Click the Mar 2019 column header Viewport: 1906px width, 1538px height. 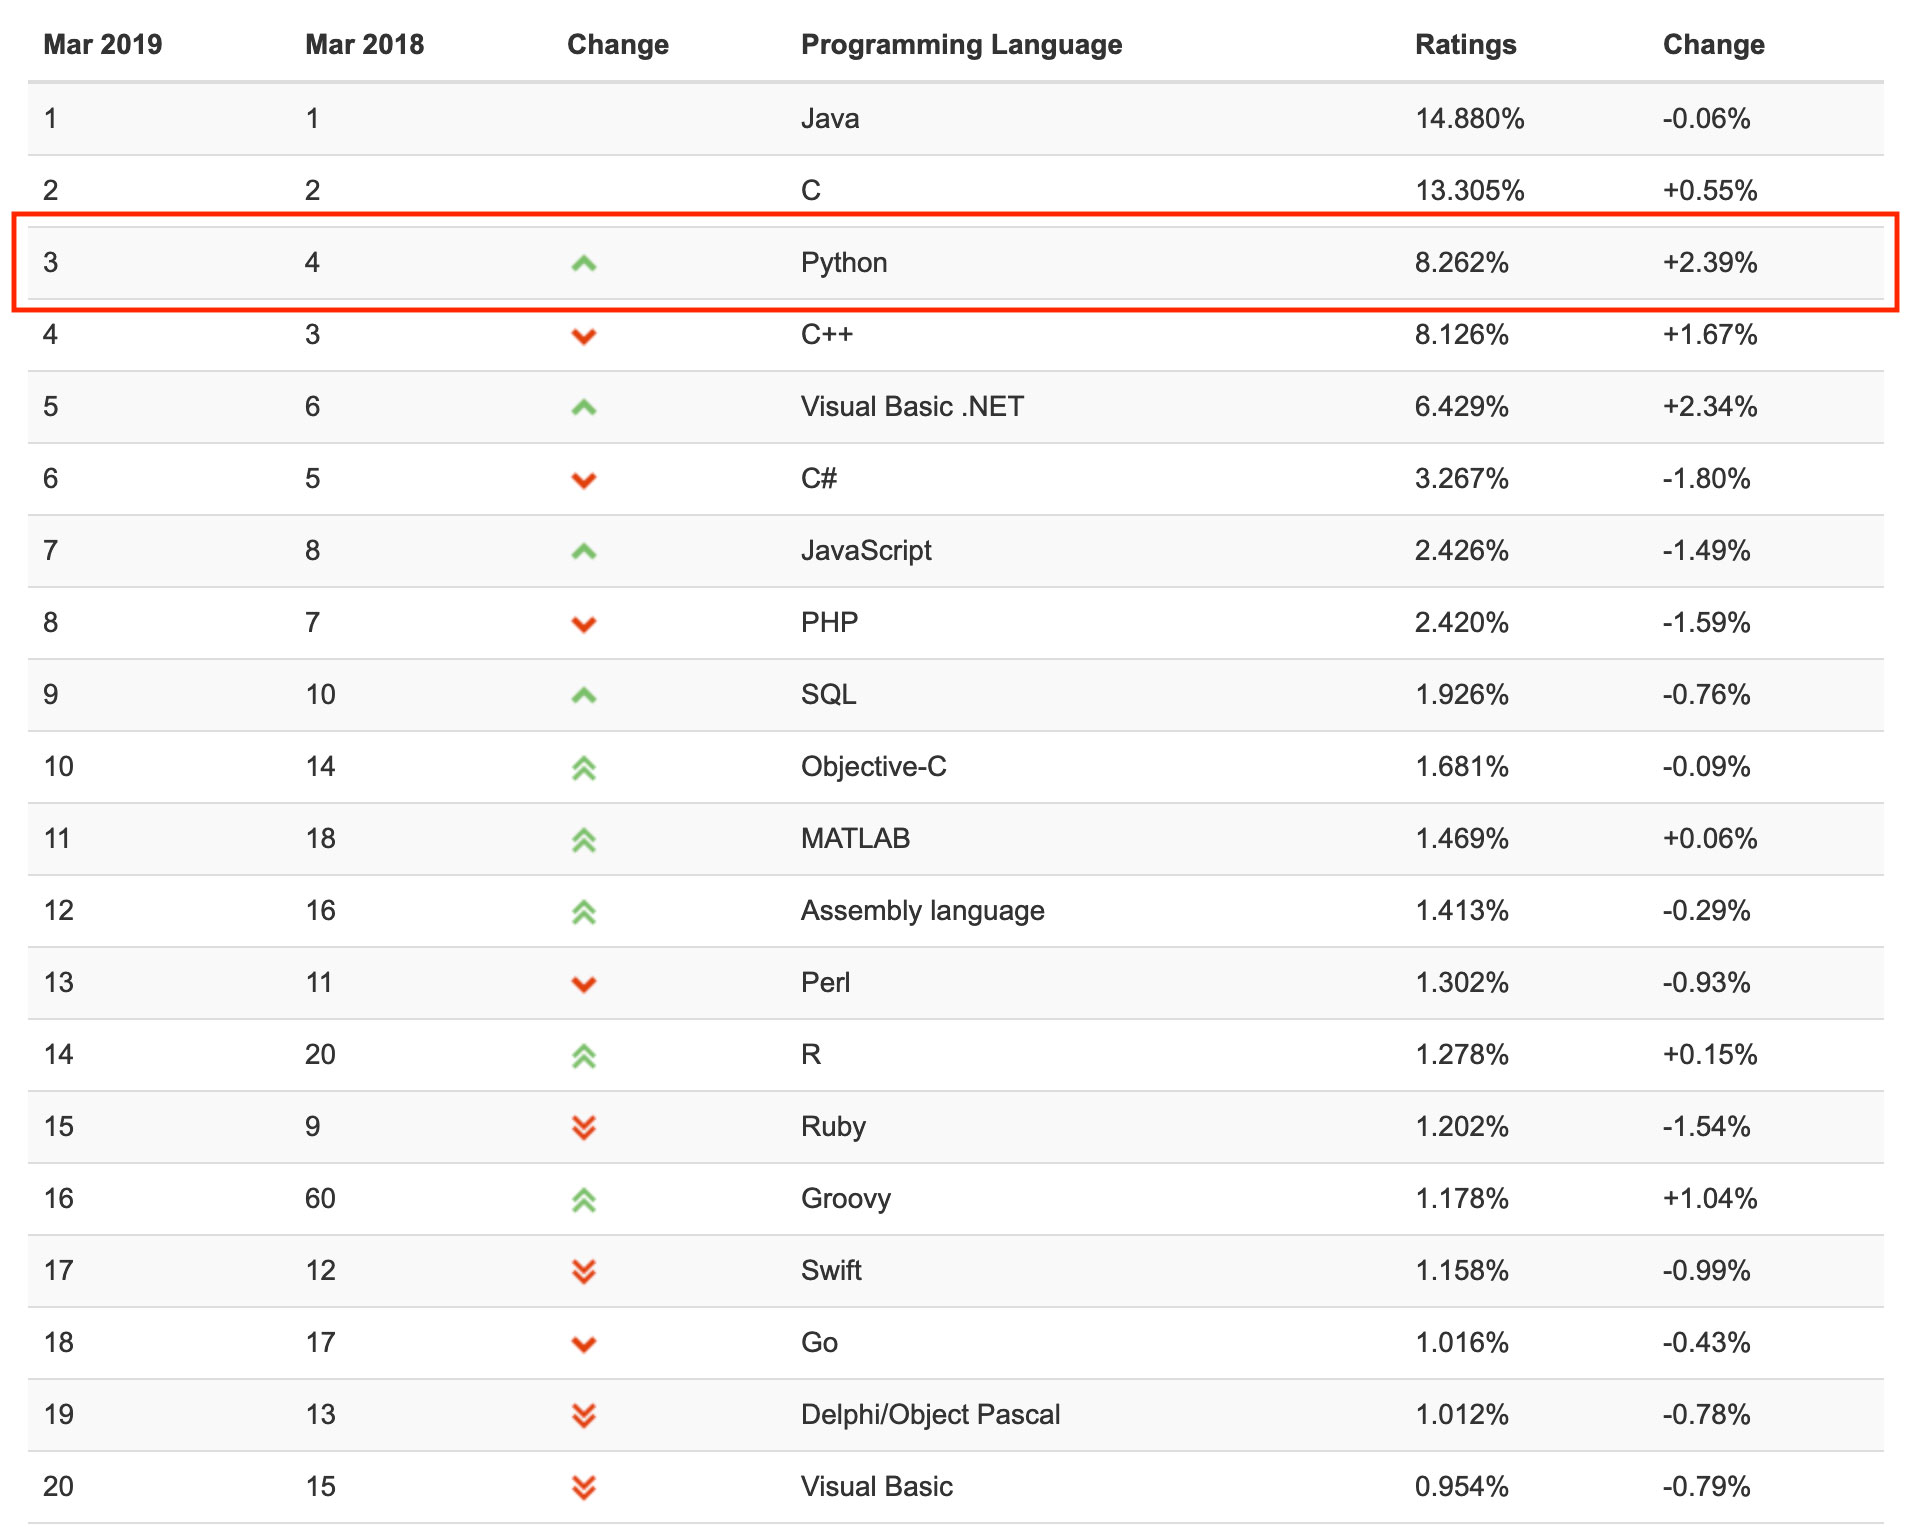[x=102, y=45]
